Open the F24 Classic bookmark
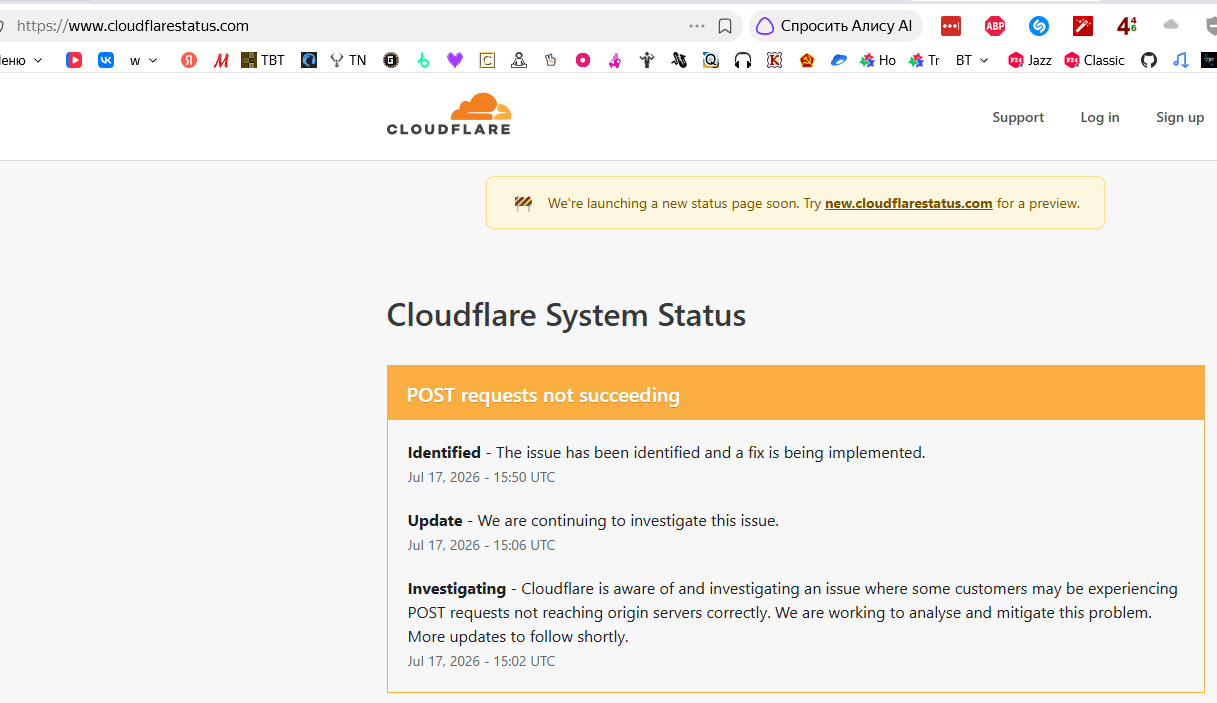The image size is (1217, 703). [1095, 60]
